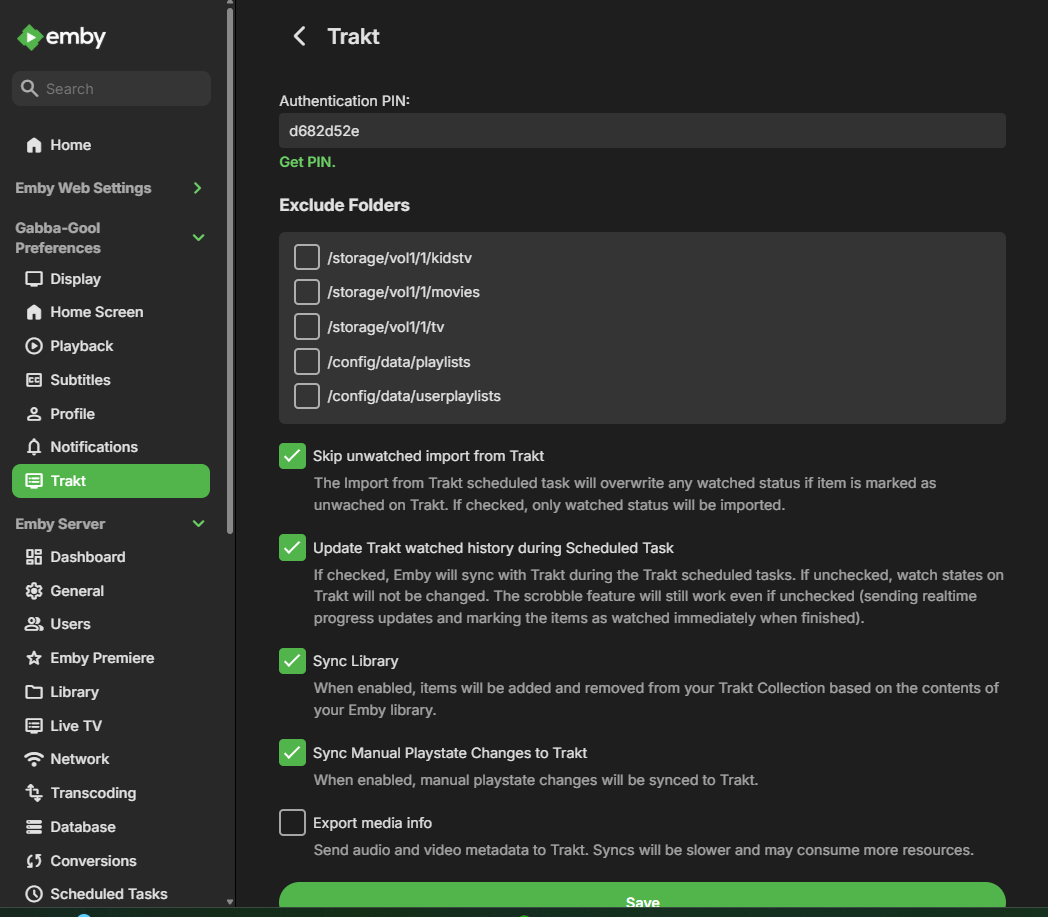Open Emby Premiere star icon
The width and height of the screenshot is (1048, 917).
34,658
